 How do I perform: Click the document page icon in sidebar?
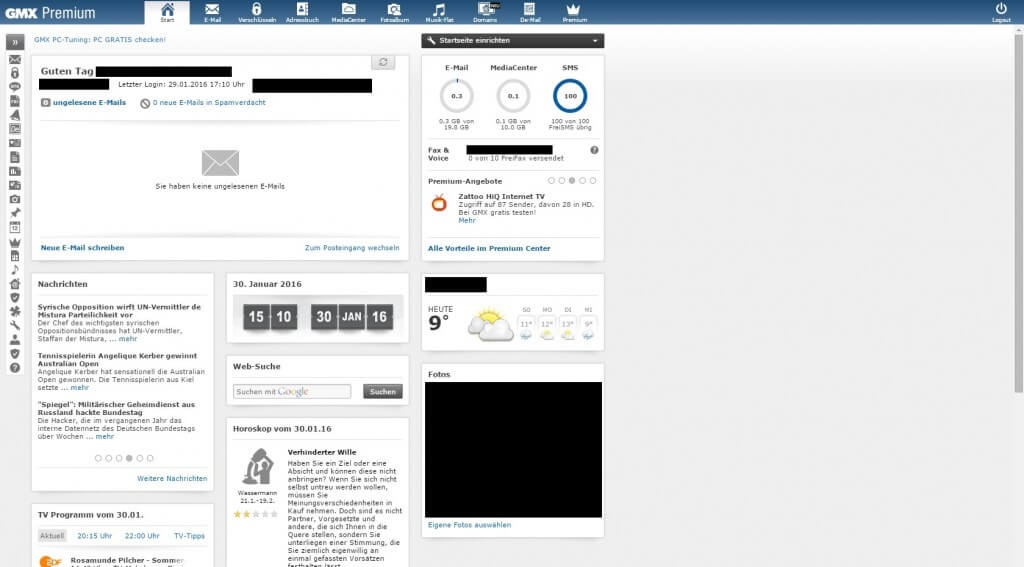tap(14, 157)
